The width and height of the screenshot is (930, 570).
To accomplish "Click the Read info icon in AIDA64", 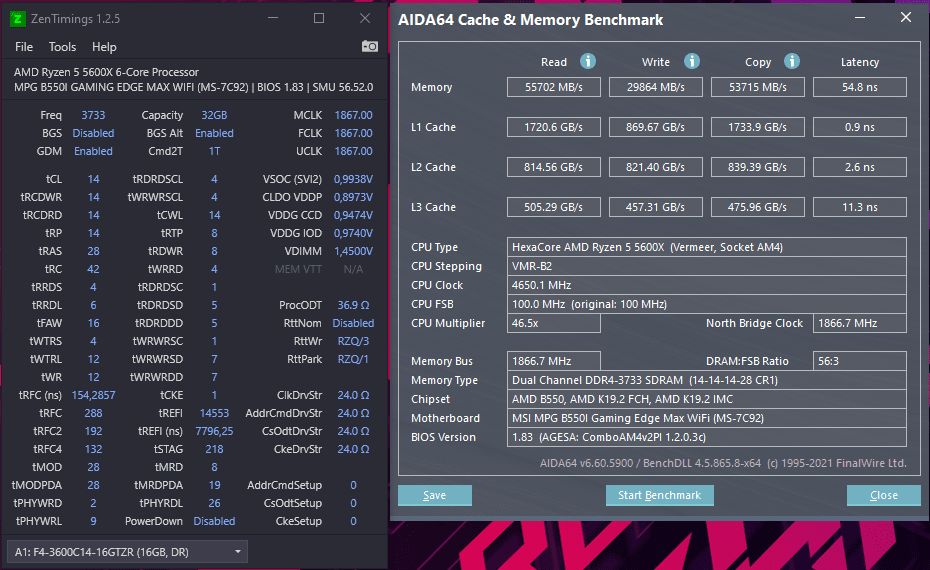I will click(x=588, y=61).
